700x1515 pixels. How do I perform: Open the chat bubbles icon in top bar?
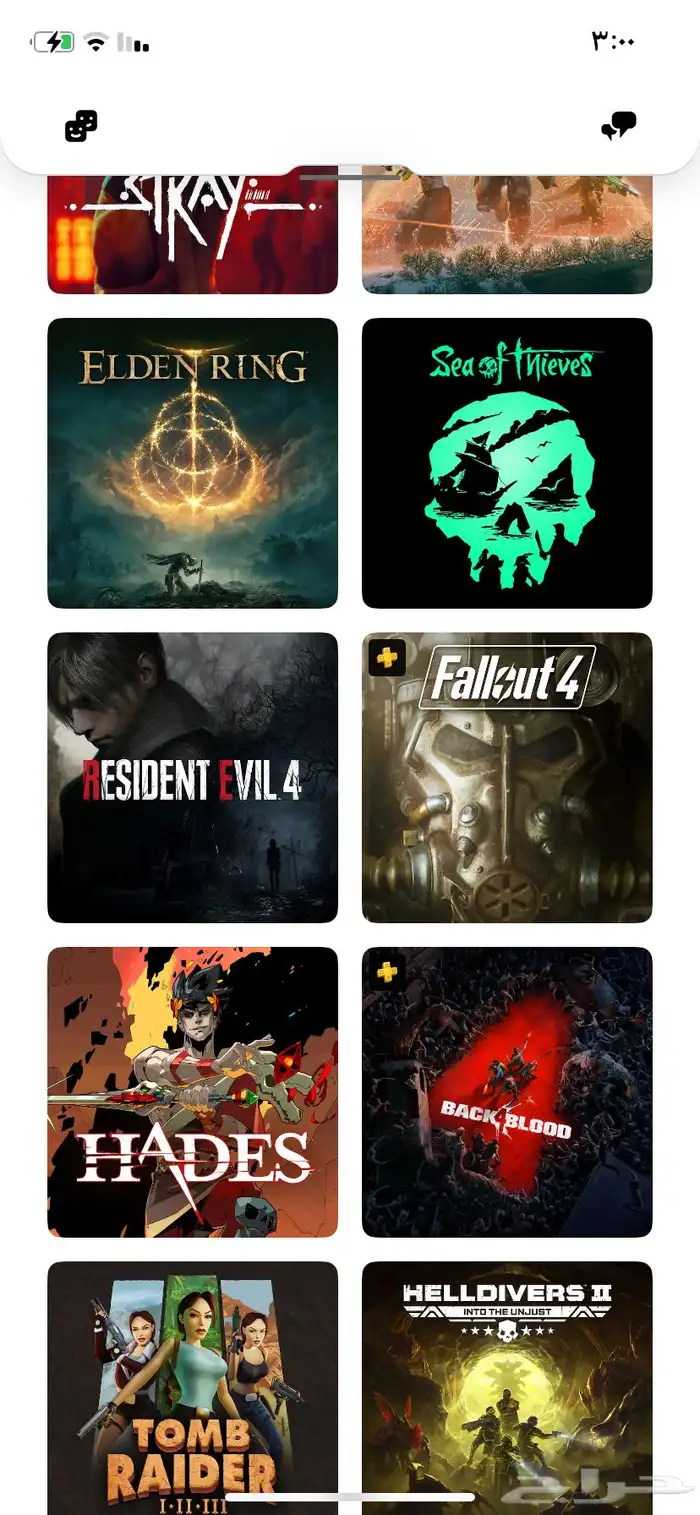(x=618, y=127)
